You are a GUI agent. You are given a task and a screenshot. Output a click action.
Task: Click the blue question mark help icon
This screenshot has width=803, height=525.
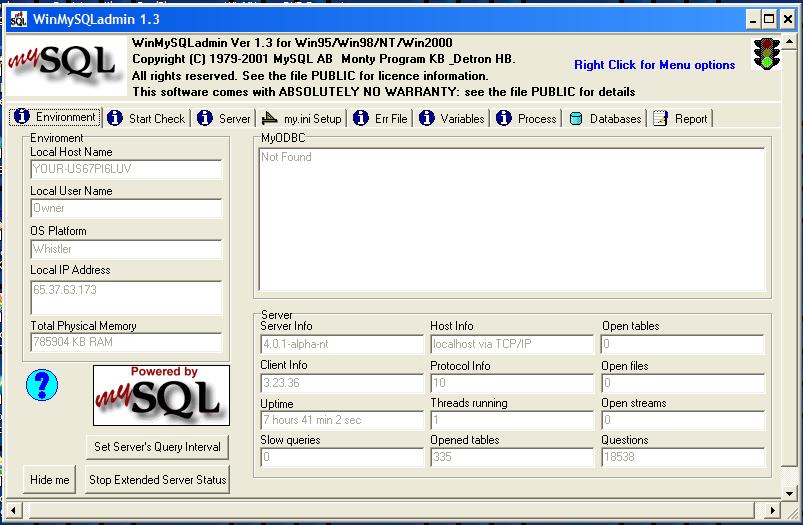(x=42, y=385)
